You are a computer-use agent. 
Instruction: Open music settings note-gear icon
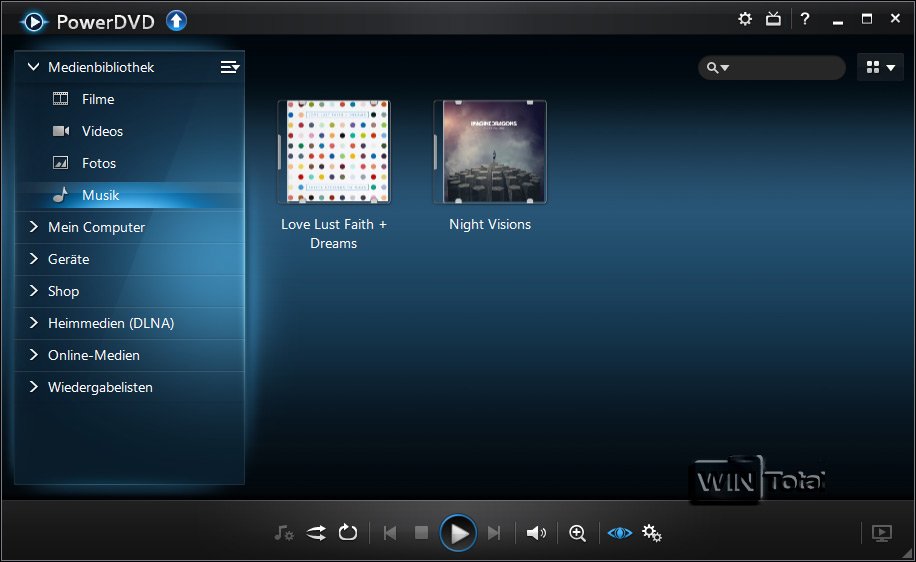284,533
